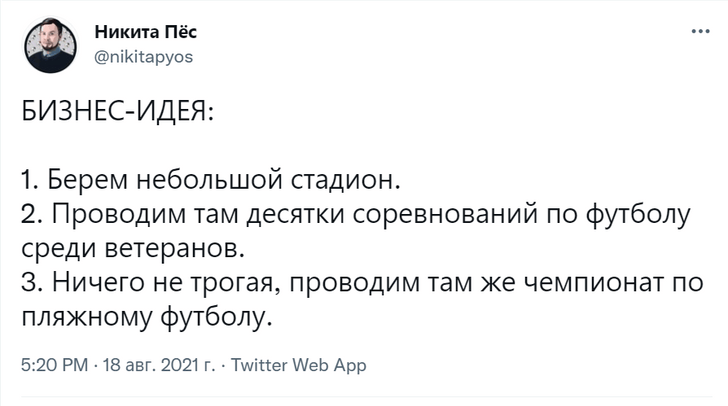Click the list number '1.' in the tweet
The height and width of the screenshot is (406, 728).
coord(28,181)
